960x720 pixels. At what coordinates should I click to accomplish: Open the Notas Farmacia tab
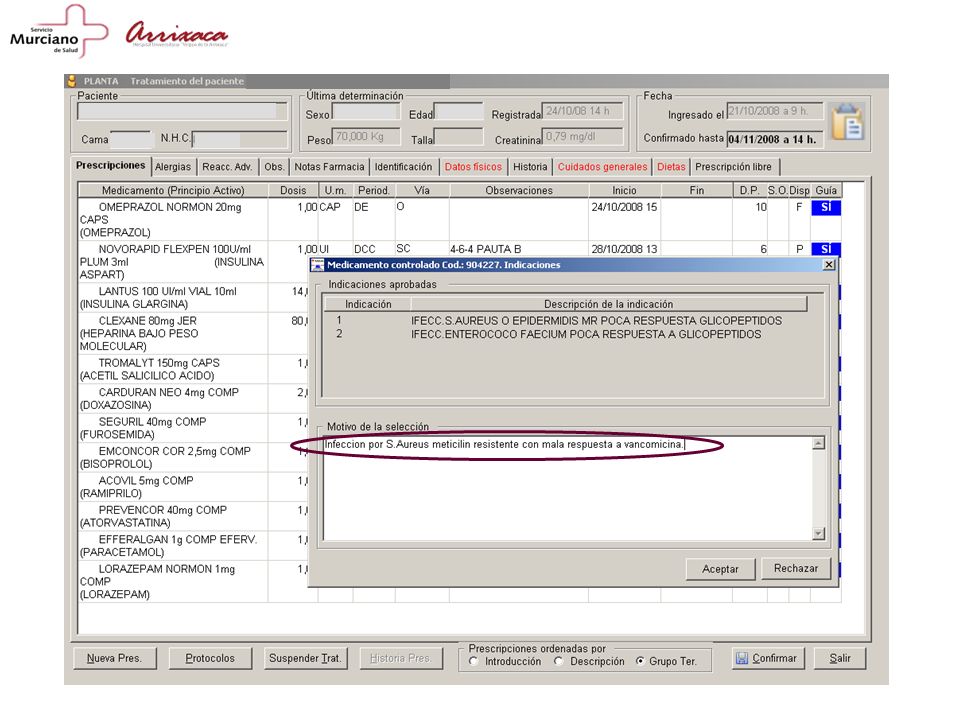[329, 167]
